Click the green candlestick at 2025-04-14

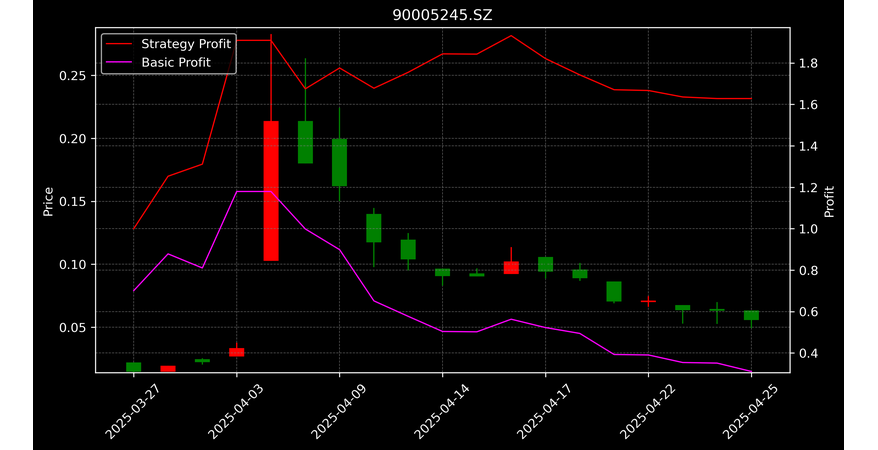pos(442,273)
